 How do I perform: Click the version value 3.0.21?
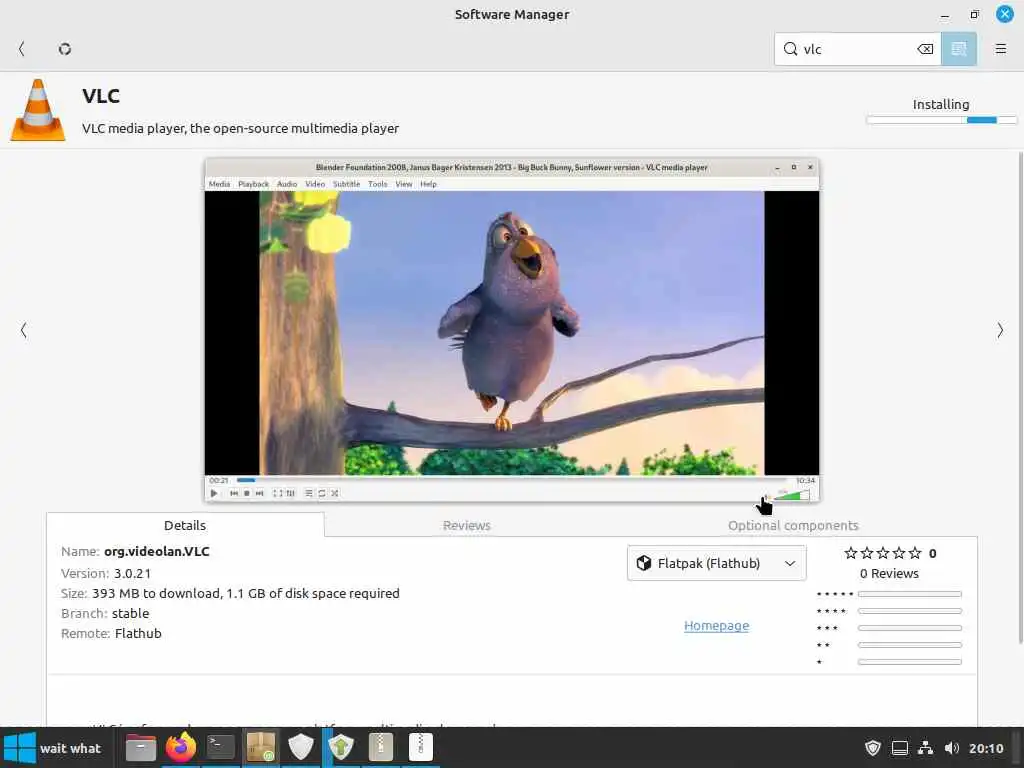[133, 573]
